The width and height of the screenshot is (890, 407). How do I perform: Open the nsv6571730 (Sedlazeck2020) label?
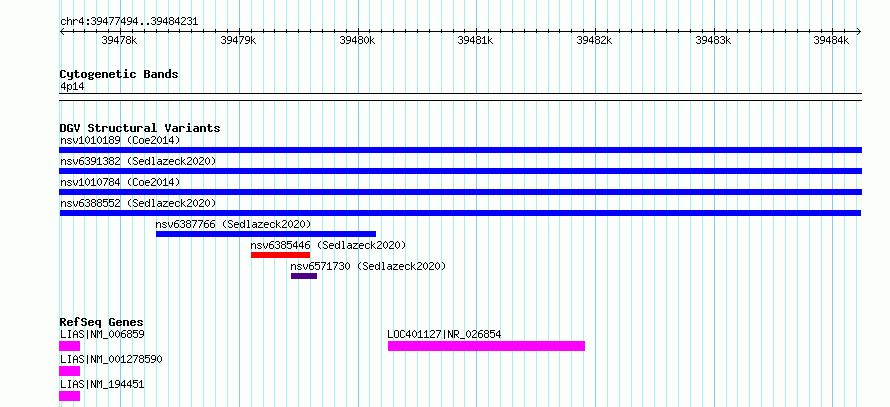[x=368, y=266]
